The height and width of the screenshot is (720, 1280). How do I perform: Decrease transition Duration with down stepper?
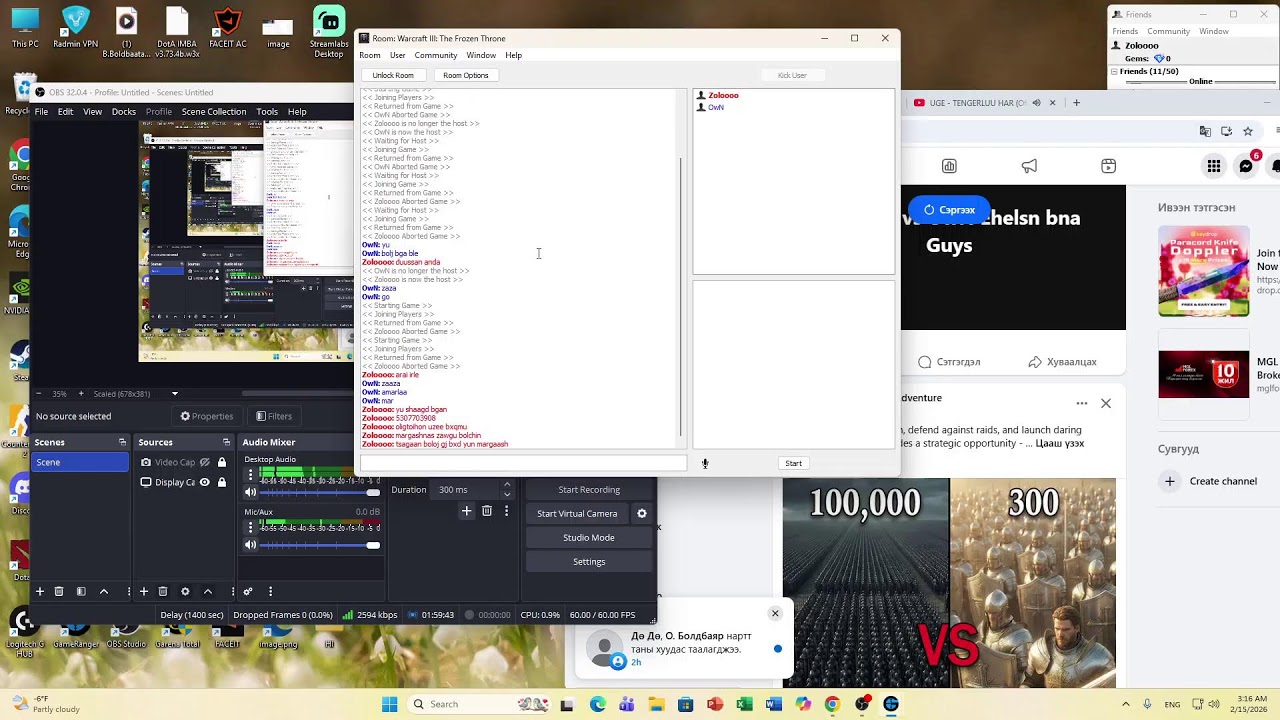pos(507,494)
